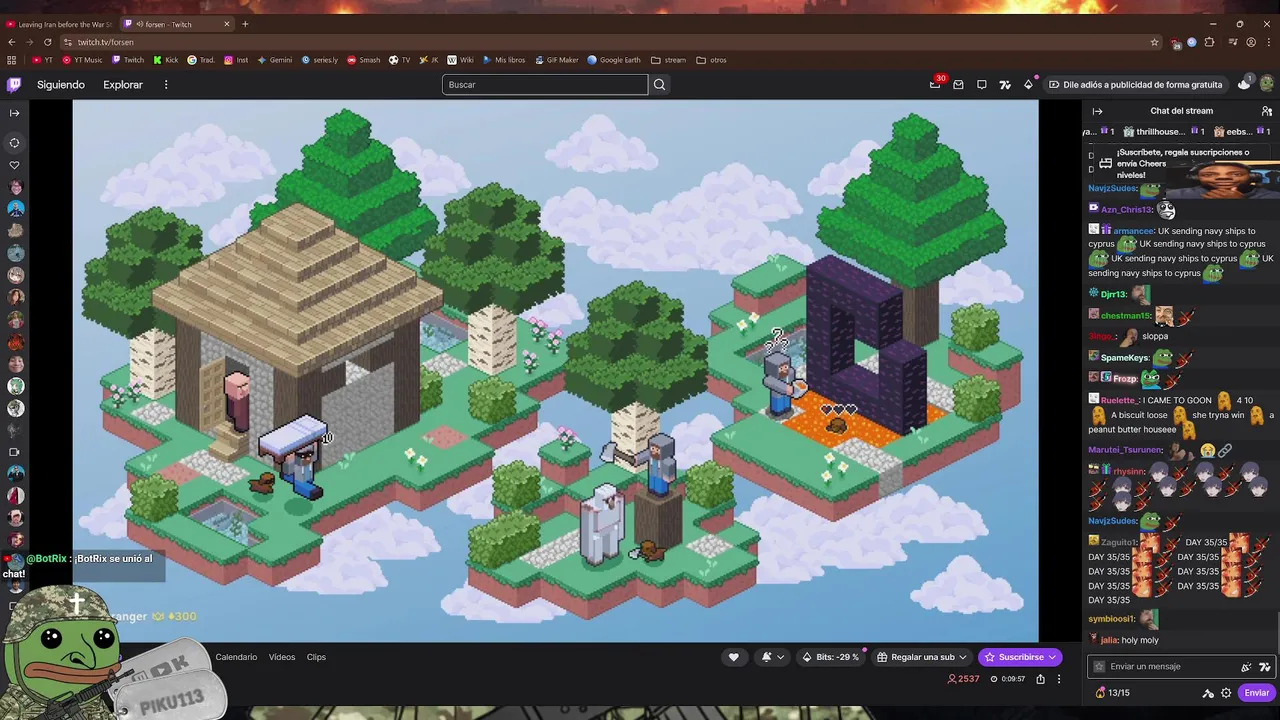The image size is (1280, 720).
Task: Click the viewer count 2537
Action: pyautogui.click(x=963, y=679)
